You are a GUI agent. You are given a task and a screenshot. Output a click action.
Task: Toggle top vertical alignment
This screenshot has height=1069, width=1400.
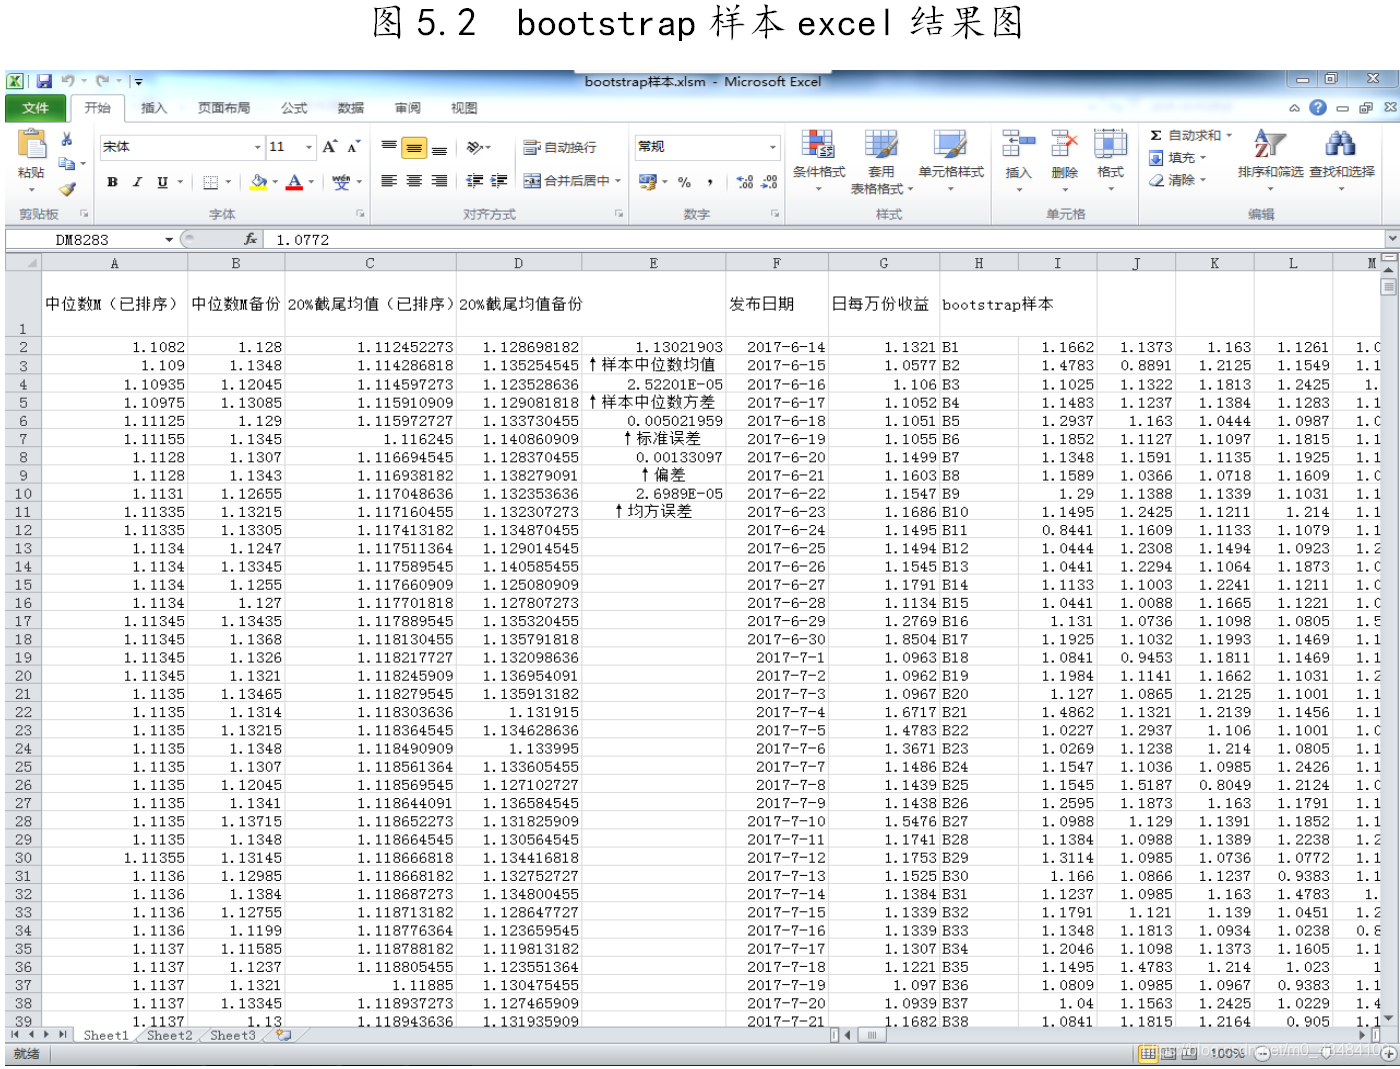[389, 148]
